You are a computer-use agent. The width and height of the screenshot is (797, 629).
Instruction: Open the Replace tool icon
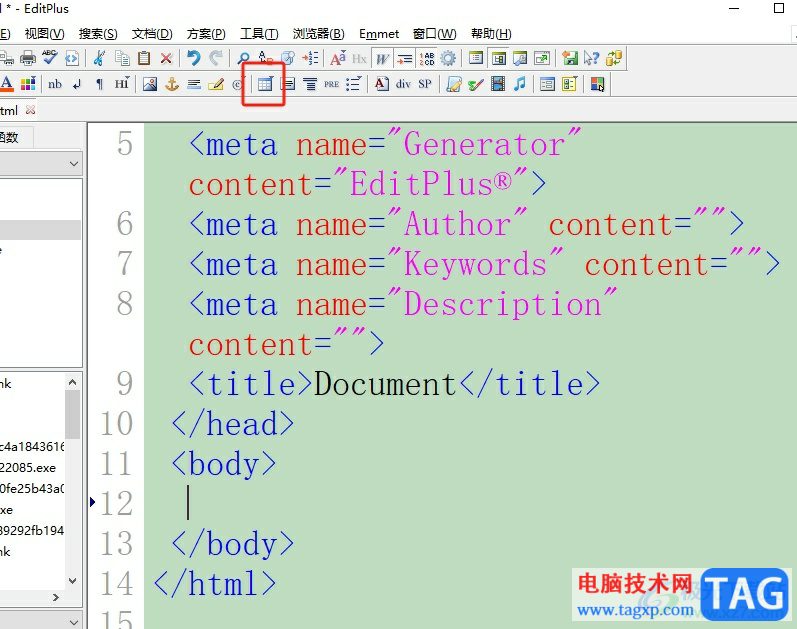point(265,58)
